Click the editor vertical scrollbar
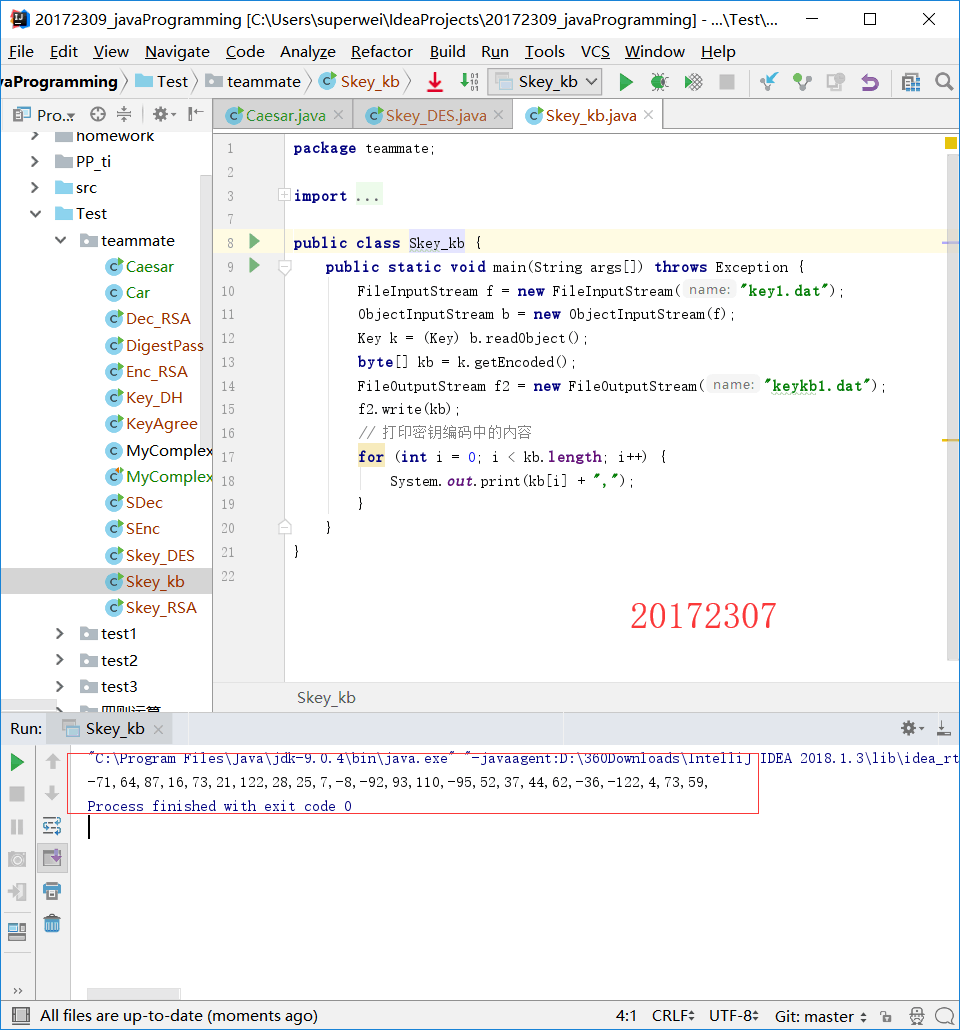Screen dimensions: 960x1030 tap(953, 407)
